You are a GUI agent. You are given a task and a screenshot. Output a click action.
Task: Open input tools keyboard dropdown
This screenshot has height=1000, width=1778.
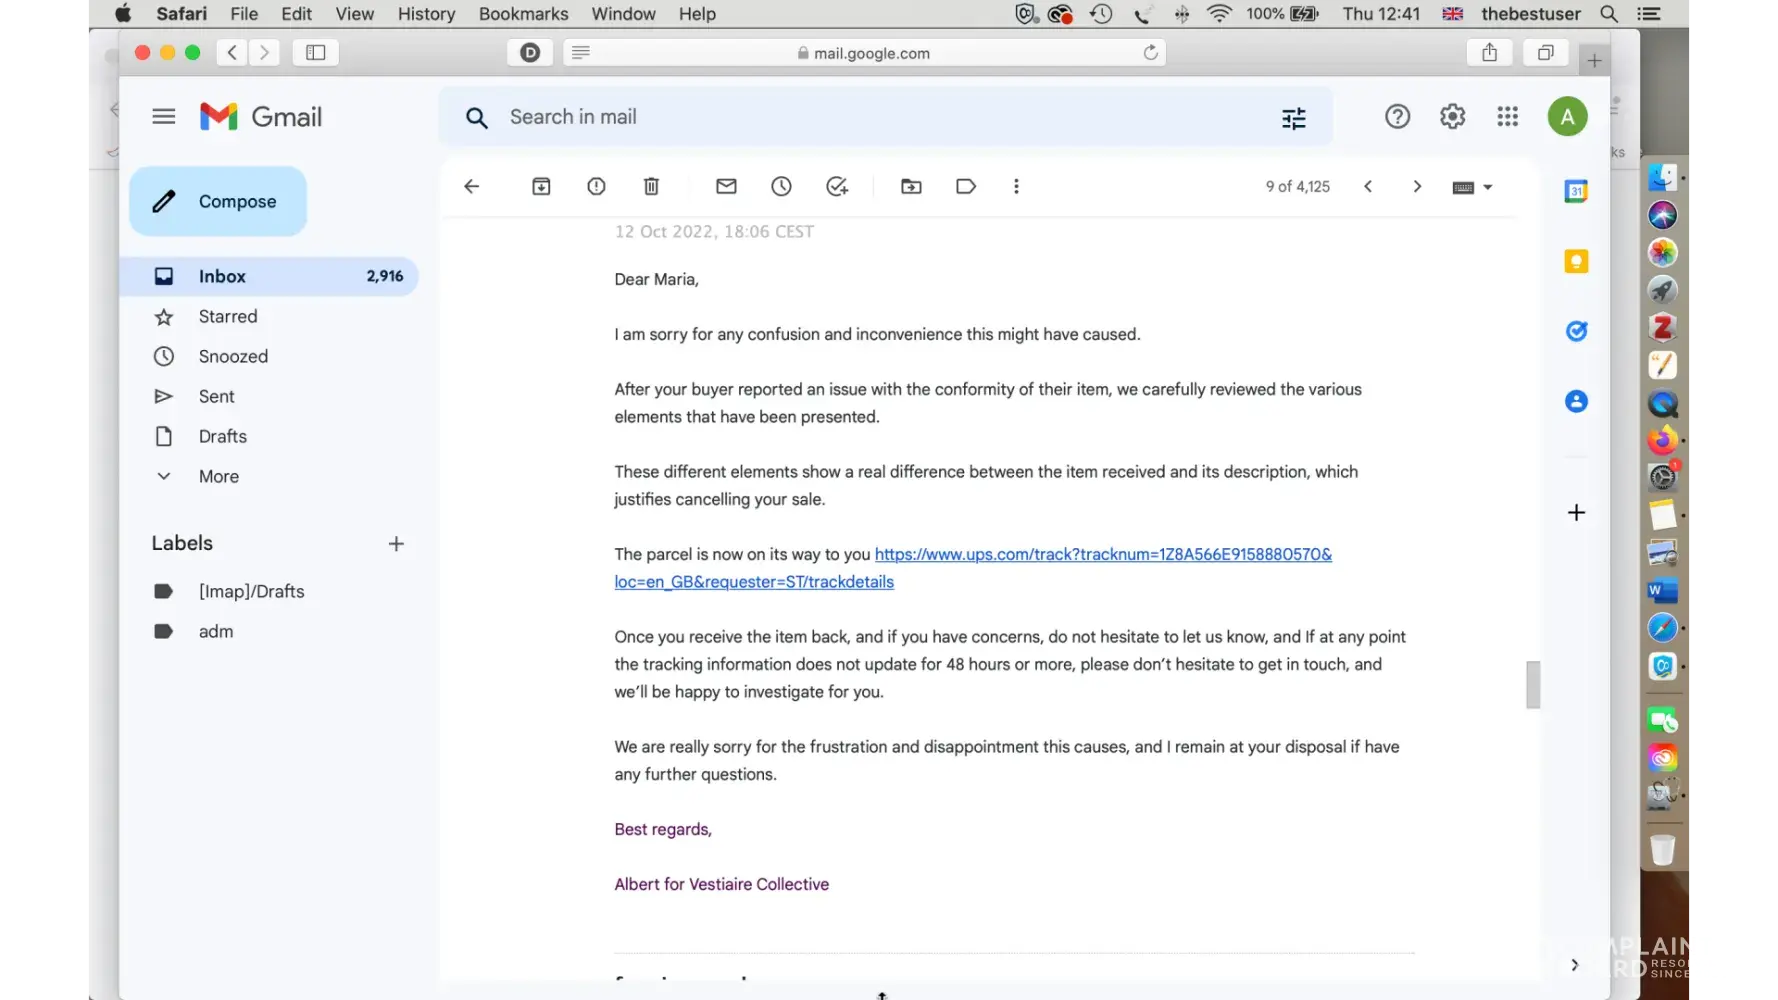[1472, 187]
